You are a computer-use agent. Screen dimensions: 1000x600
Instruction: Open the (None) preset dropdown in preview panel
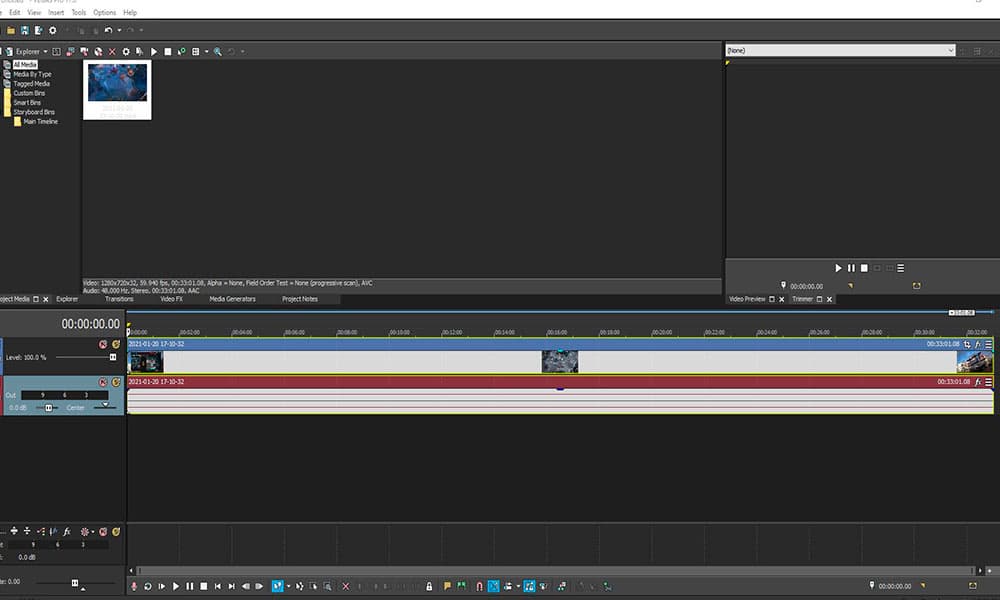pyautogui.click(x=840, y=50)
